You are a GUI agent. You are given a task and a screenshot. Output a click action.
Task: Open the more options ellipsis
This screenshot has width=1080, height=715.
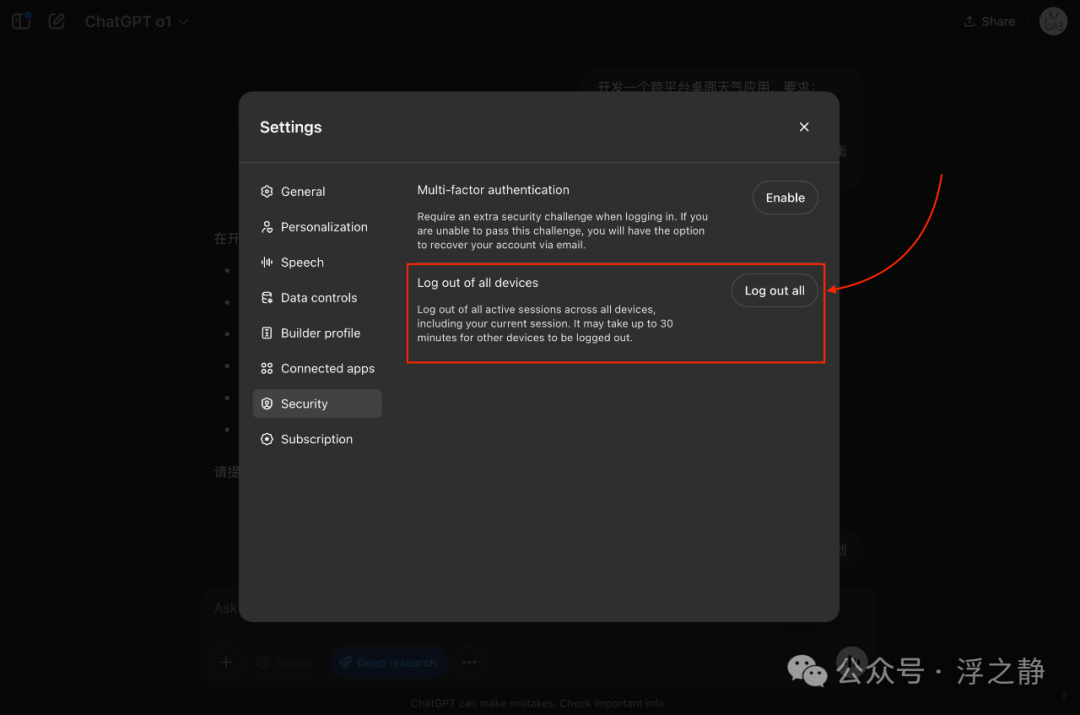pos(469,663)
